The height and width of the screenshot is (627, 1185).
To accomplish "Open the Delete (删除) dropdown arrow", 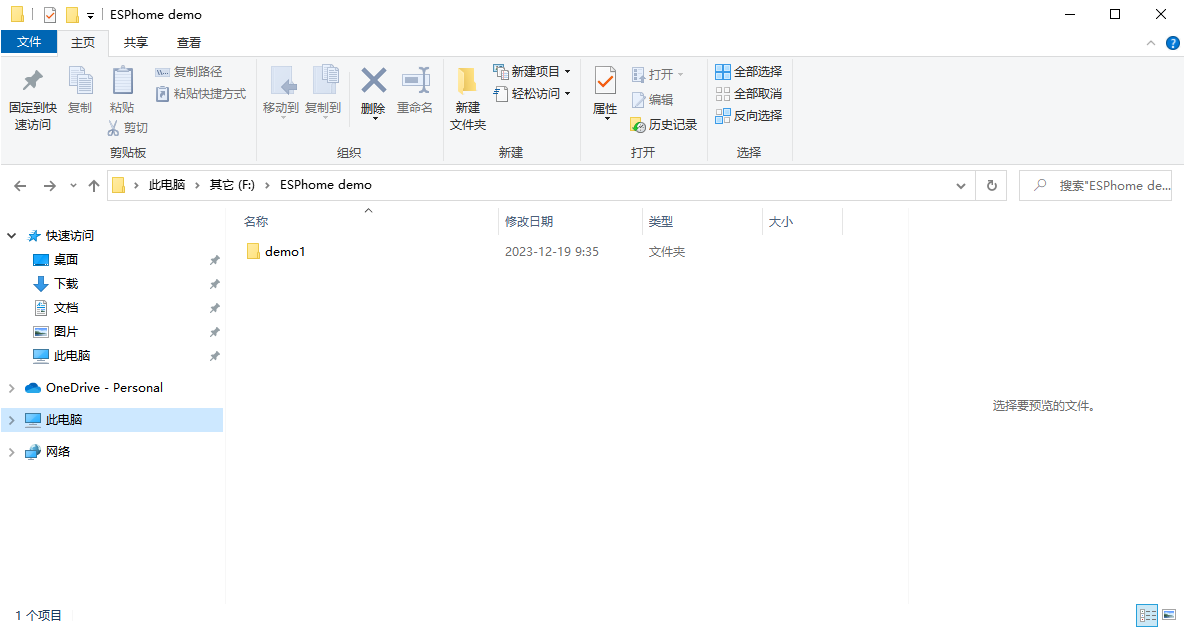I will 374,119.
